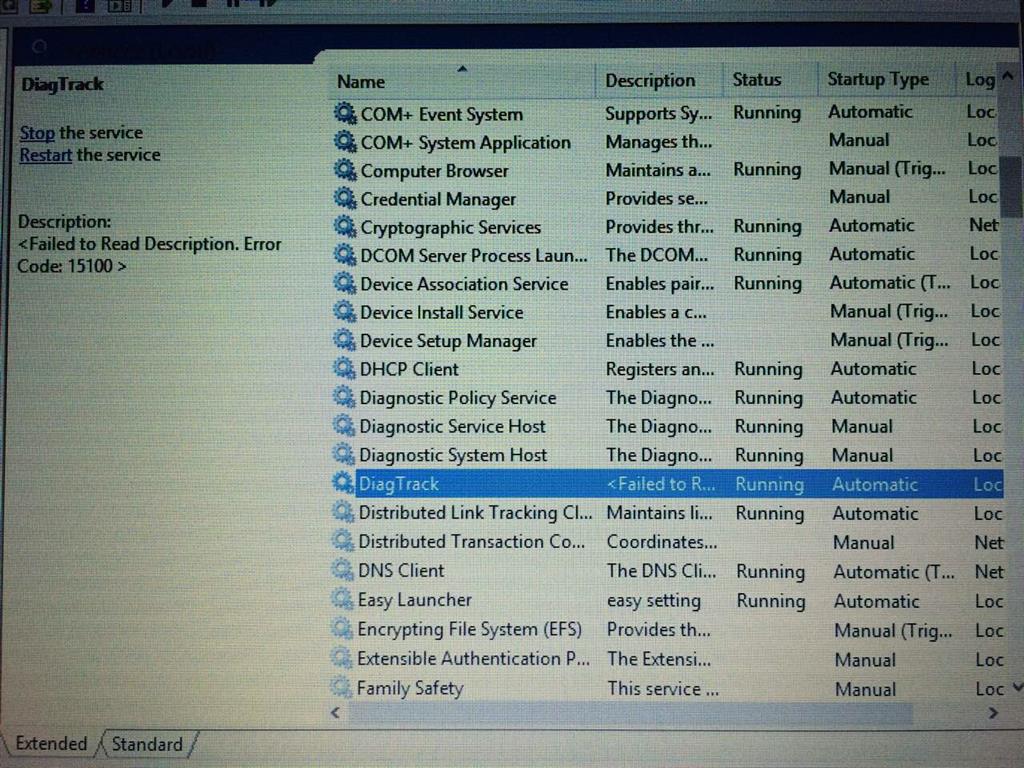This screenshot has width=1024, height=768.
Task: Click the 'Enables a c...' description cell
Action: pyautogui.click(x=656, y=312)
